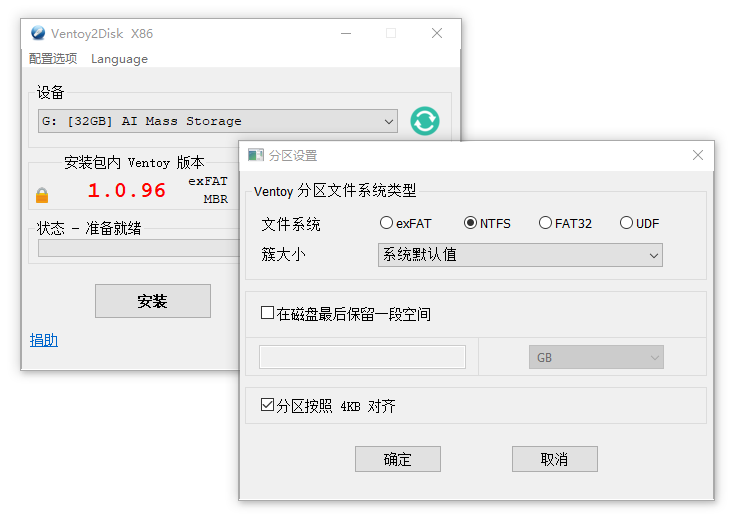Open the GB unit dropdown
Screen dimensions: 742x520
[596, 357]
